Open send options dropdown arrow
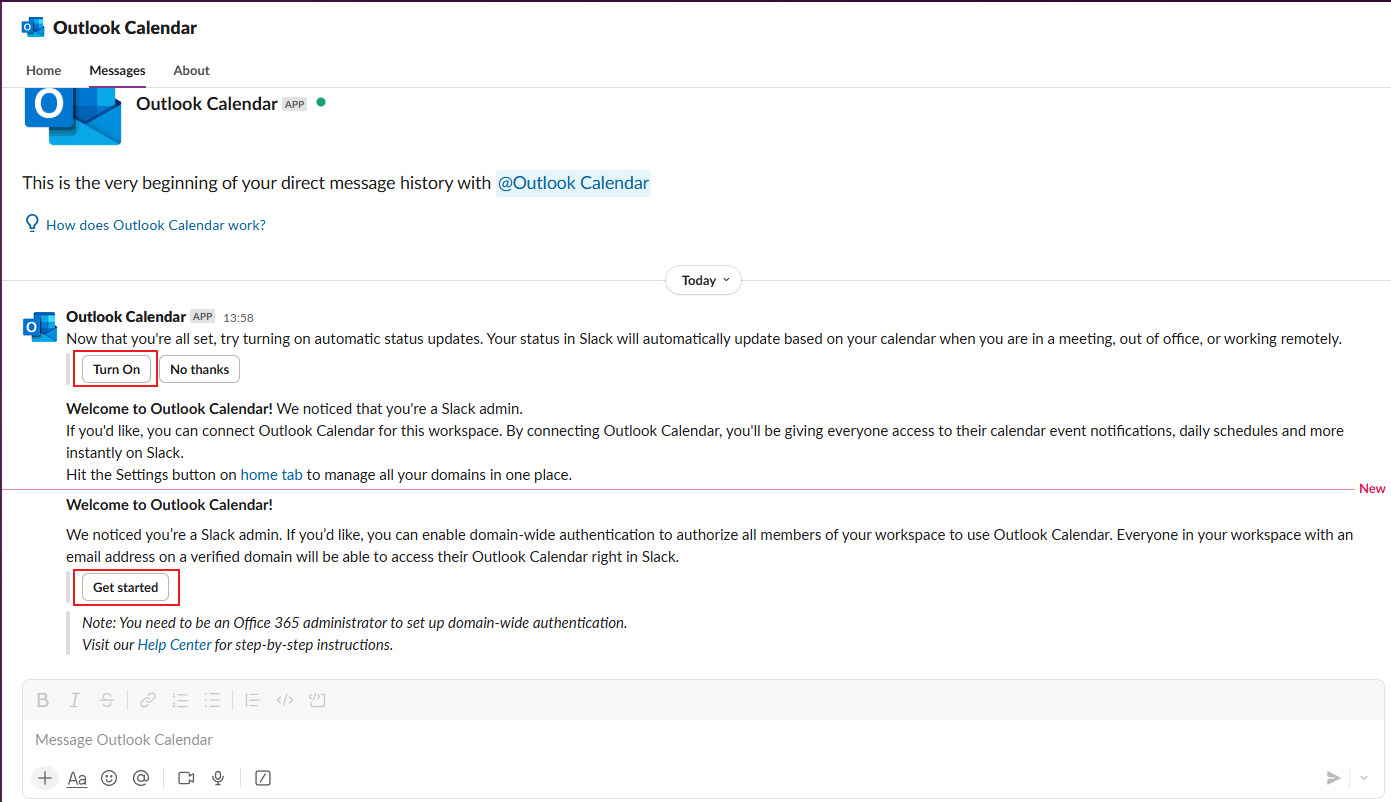Viewport: 1391px width, 802px height. (1365, 778)
